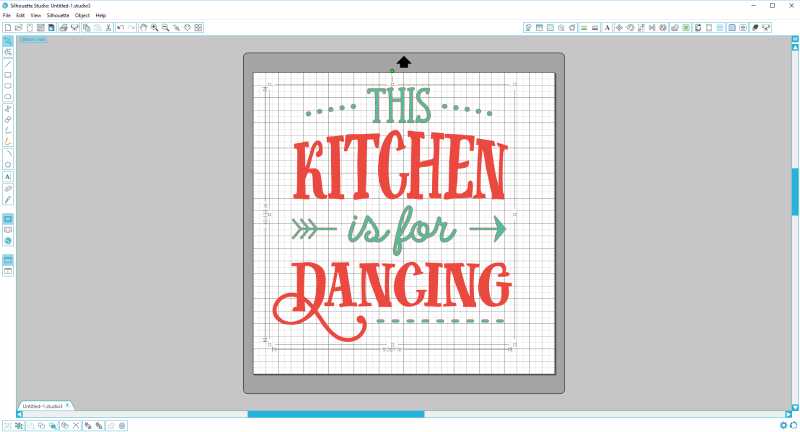Click the DESIGN VIEW label

coord(33,39)
